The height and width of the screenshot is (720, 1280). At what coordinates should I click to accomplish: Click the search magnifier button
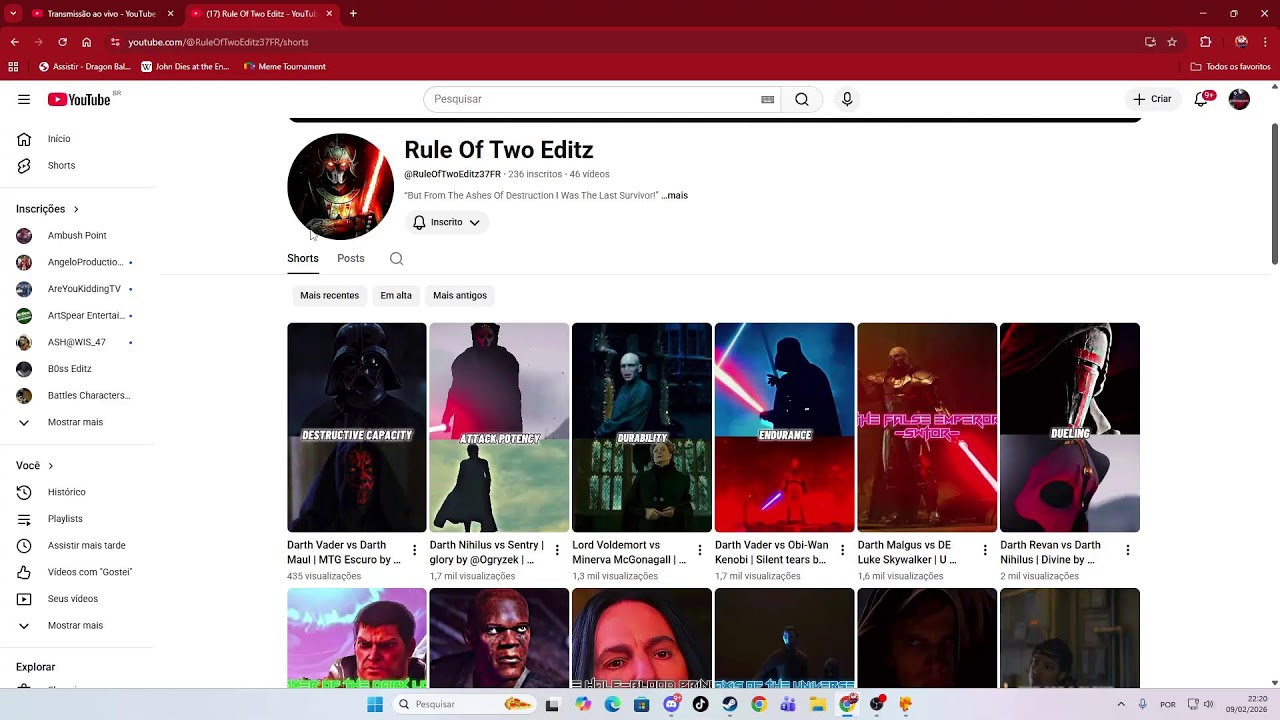click(802, 99)
